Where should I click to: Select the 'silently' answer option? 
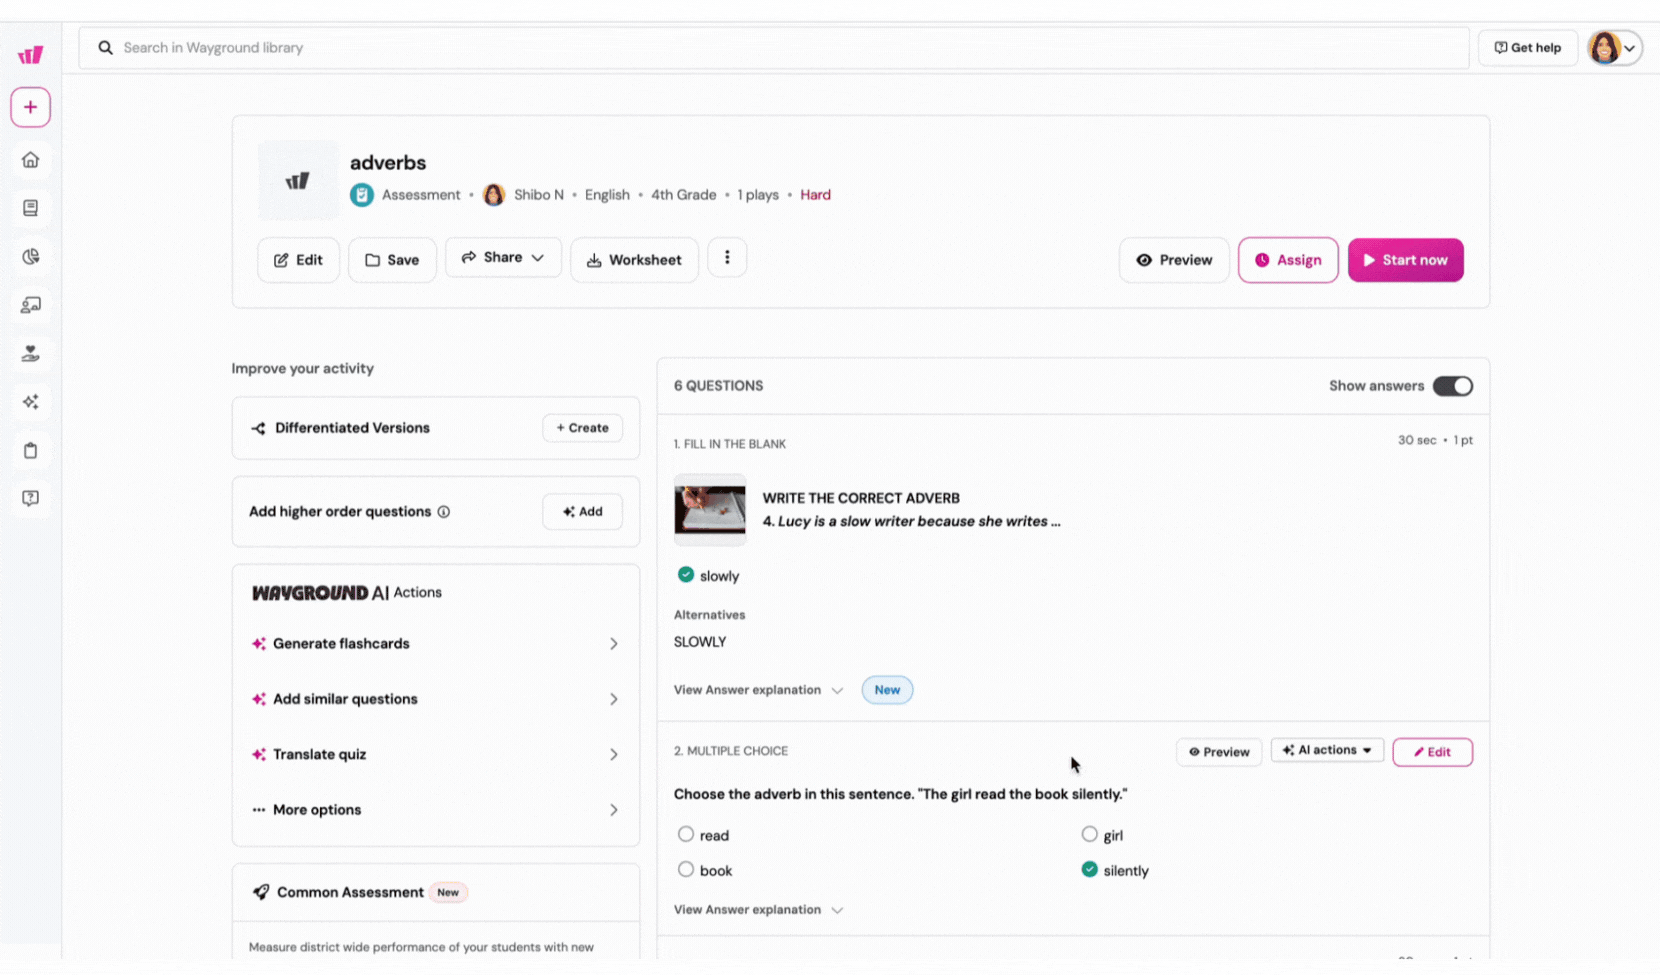[x=1090, y=869]
